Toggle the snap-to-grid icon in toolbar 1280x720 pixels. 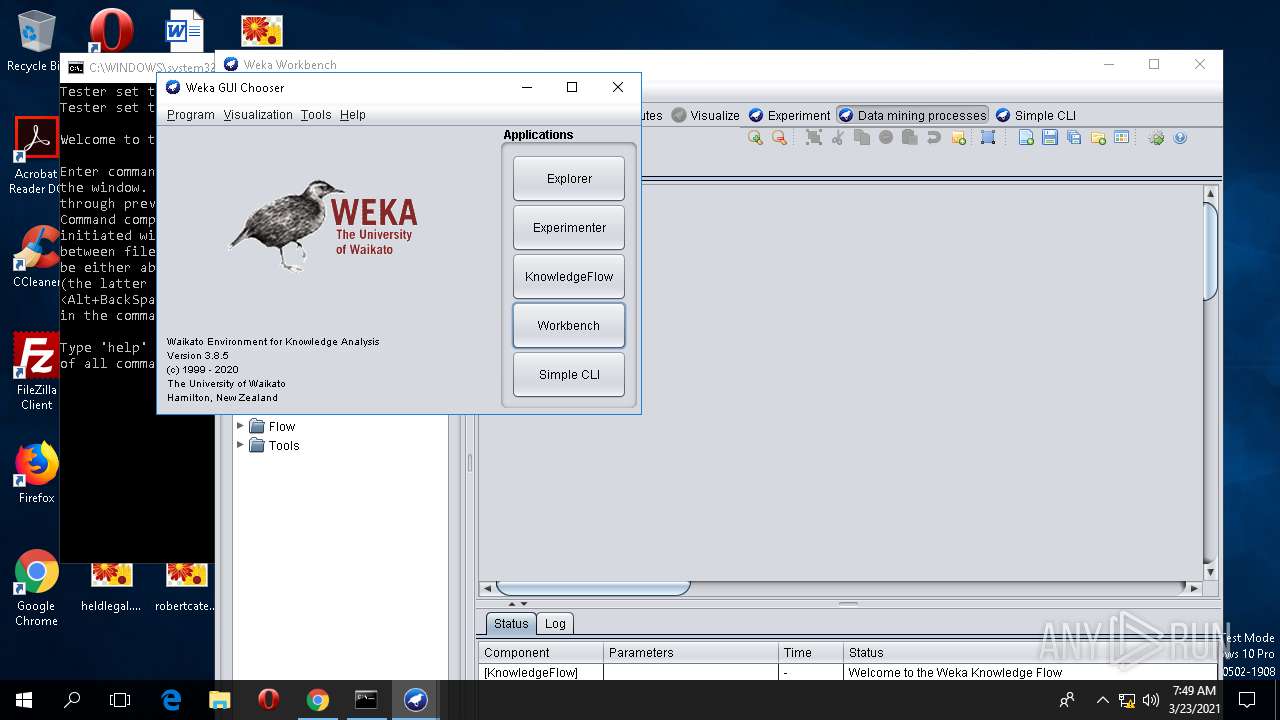tap(988, 138)
